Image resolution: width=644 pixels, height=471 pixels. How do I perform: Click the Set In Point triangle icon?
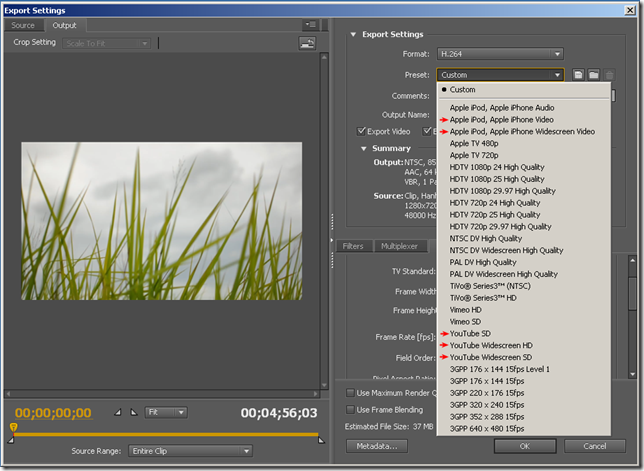point(120,412)
